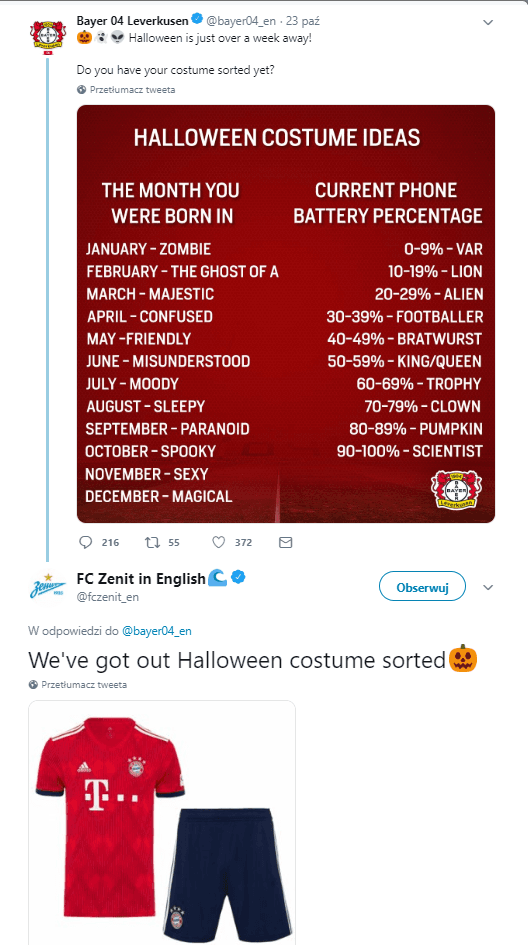Send the tweet via direct message envelope

click(286, 542)
